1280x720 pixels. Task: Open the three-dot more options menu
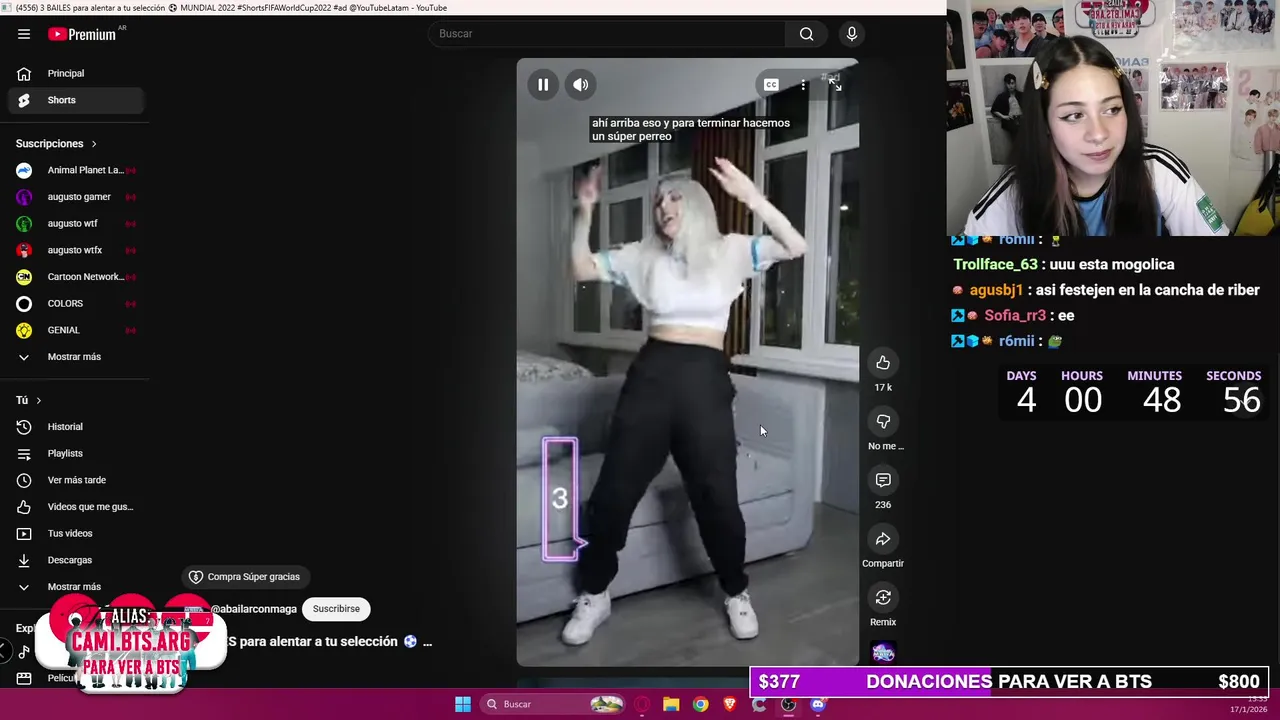click(x=803, y=85)
